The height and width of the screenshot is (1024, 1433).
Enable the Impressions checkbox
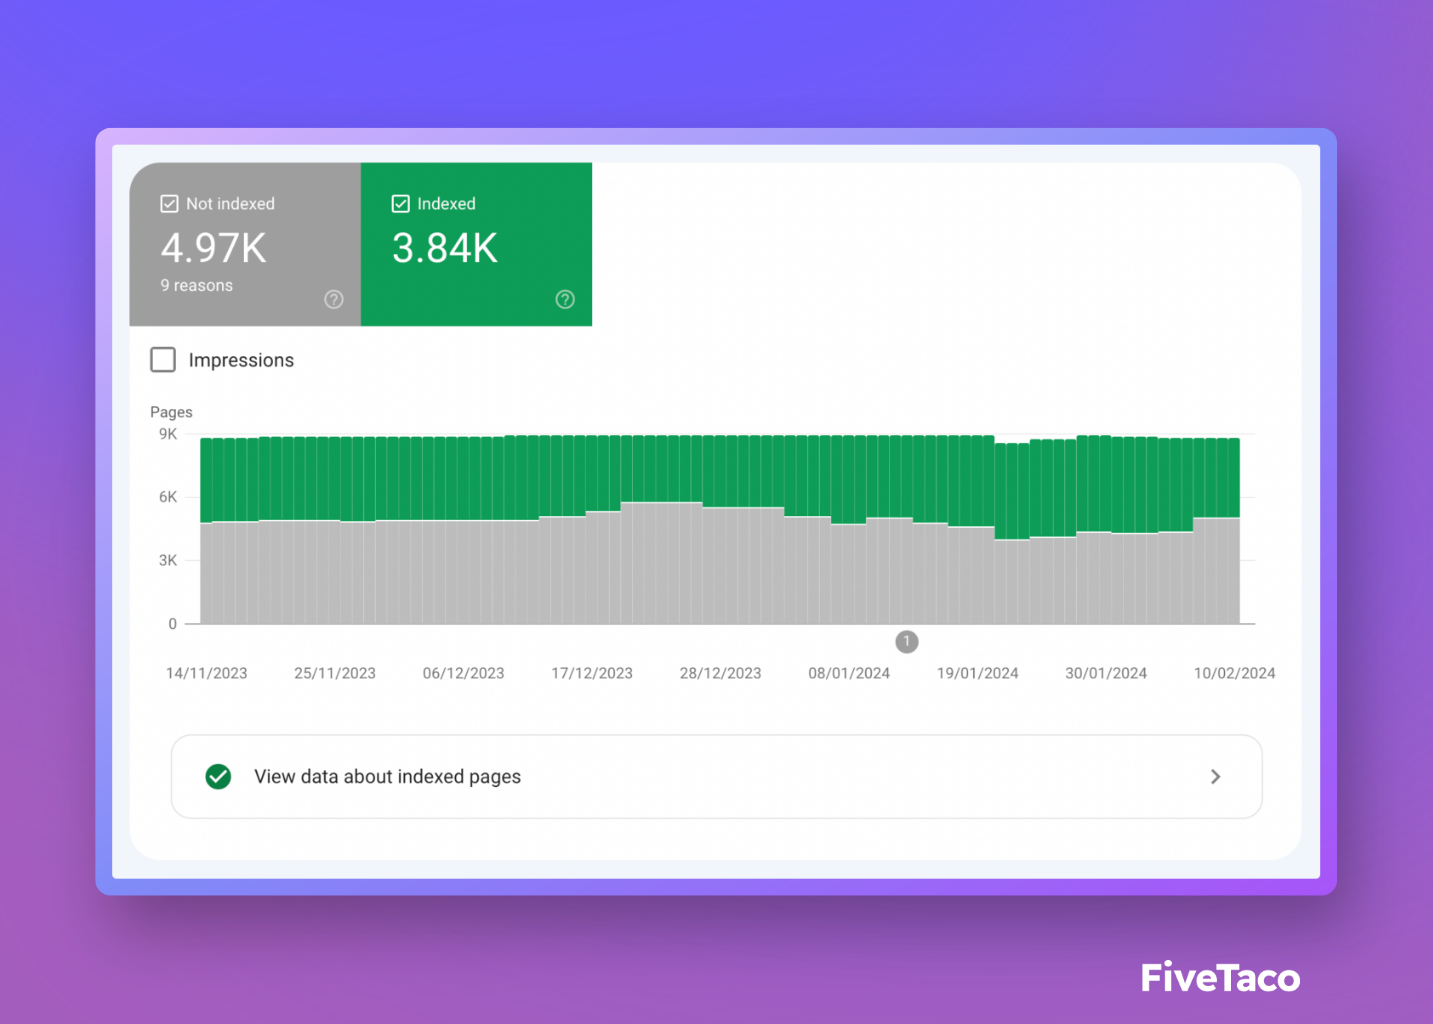pyautogui.click(x=163, y=359)
